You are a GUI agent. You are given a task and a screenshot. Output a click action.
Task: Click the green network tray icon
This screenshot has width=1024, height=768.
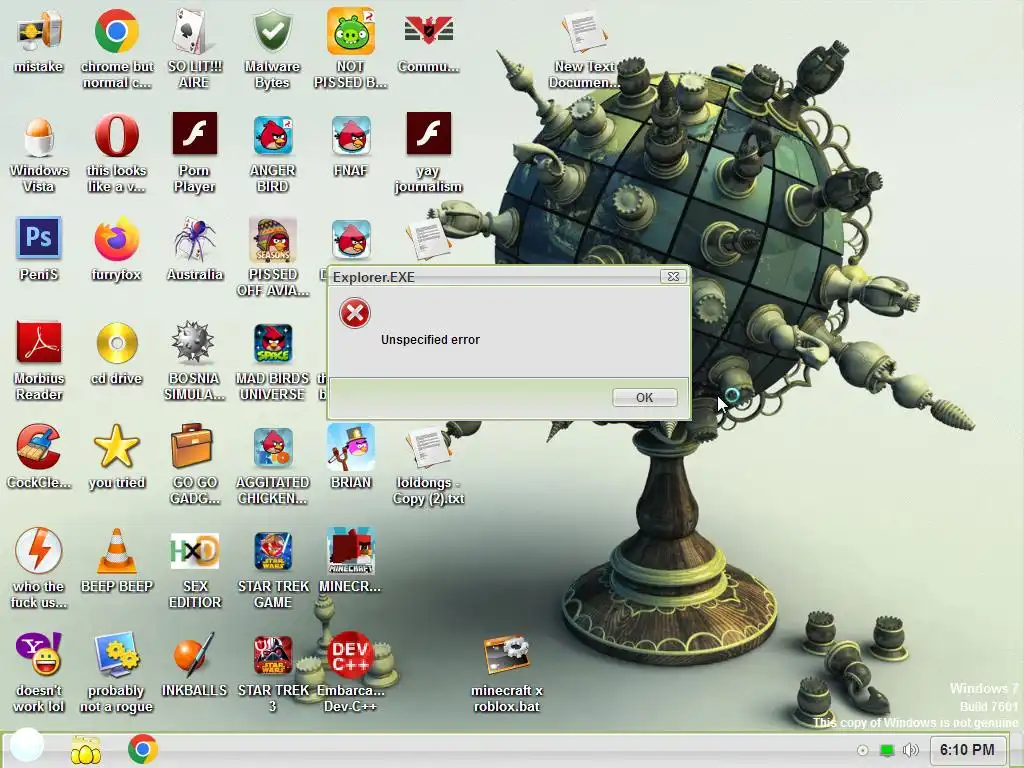(x=886, y=750)
